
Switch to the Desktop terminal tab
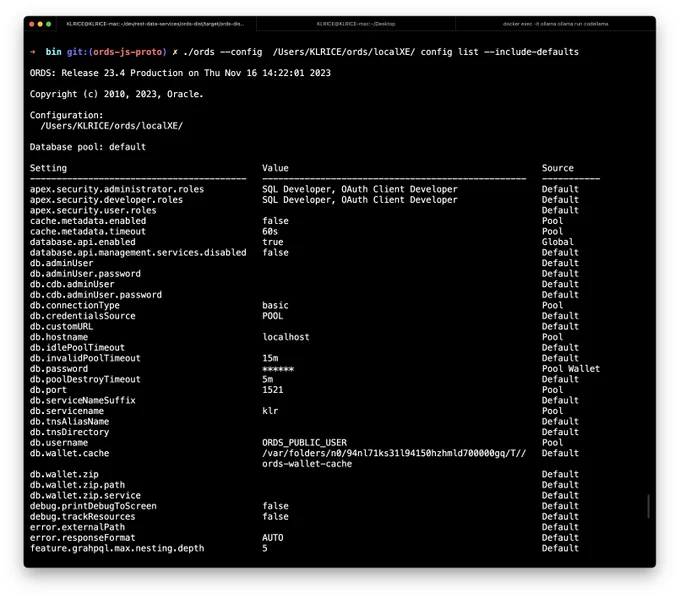pyautogui.click(x=356, y=24)
